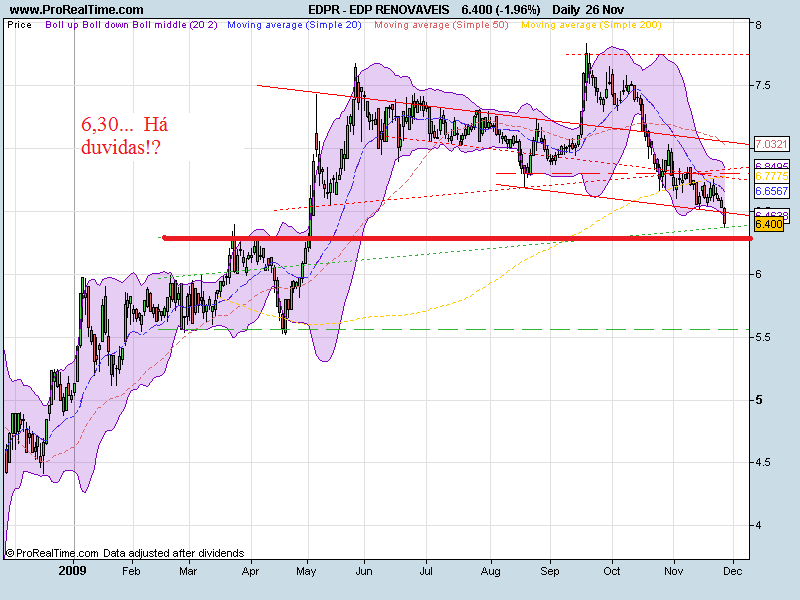
Task: Click the blue 6.6567 moving average tag
Action: coord(771,190)
